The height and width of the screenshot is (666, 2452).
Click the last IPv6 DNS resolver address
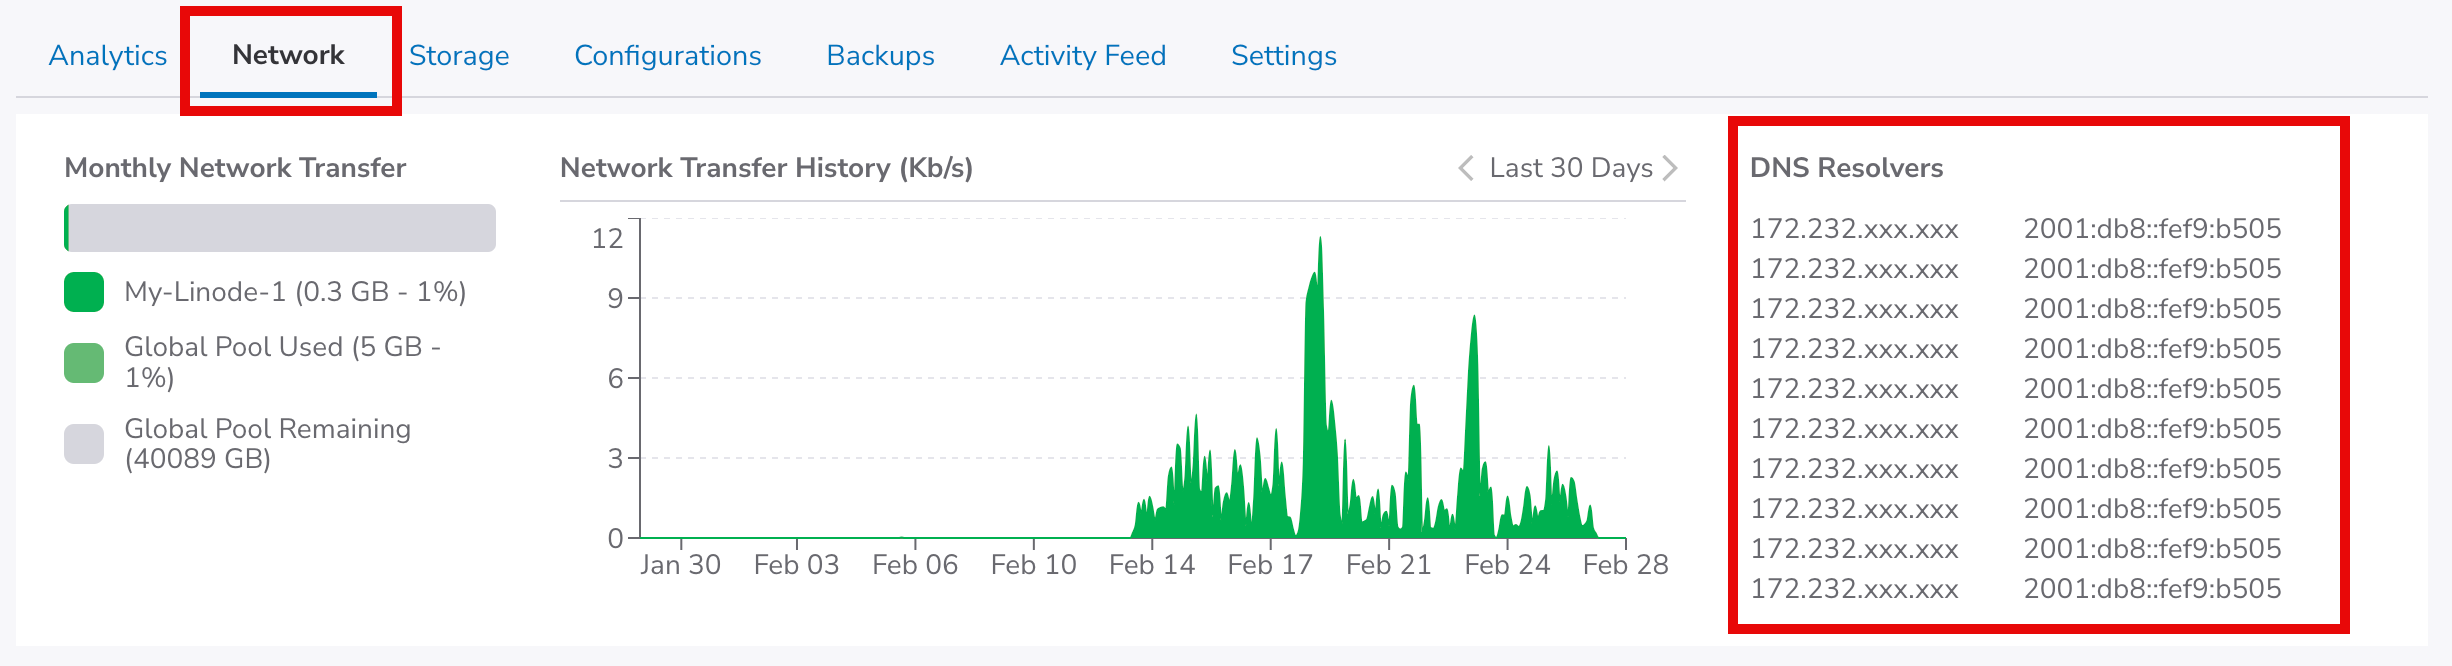coord(2152,589)
